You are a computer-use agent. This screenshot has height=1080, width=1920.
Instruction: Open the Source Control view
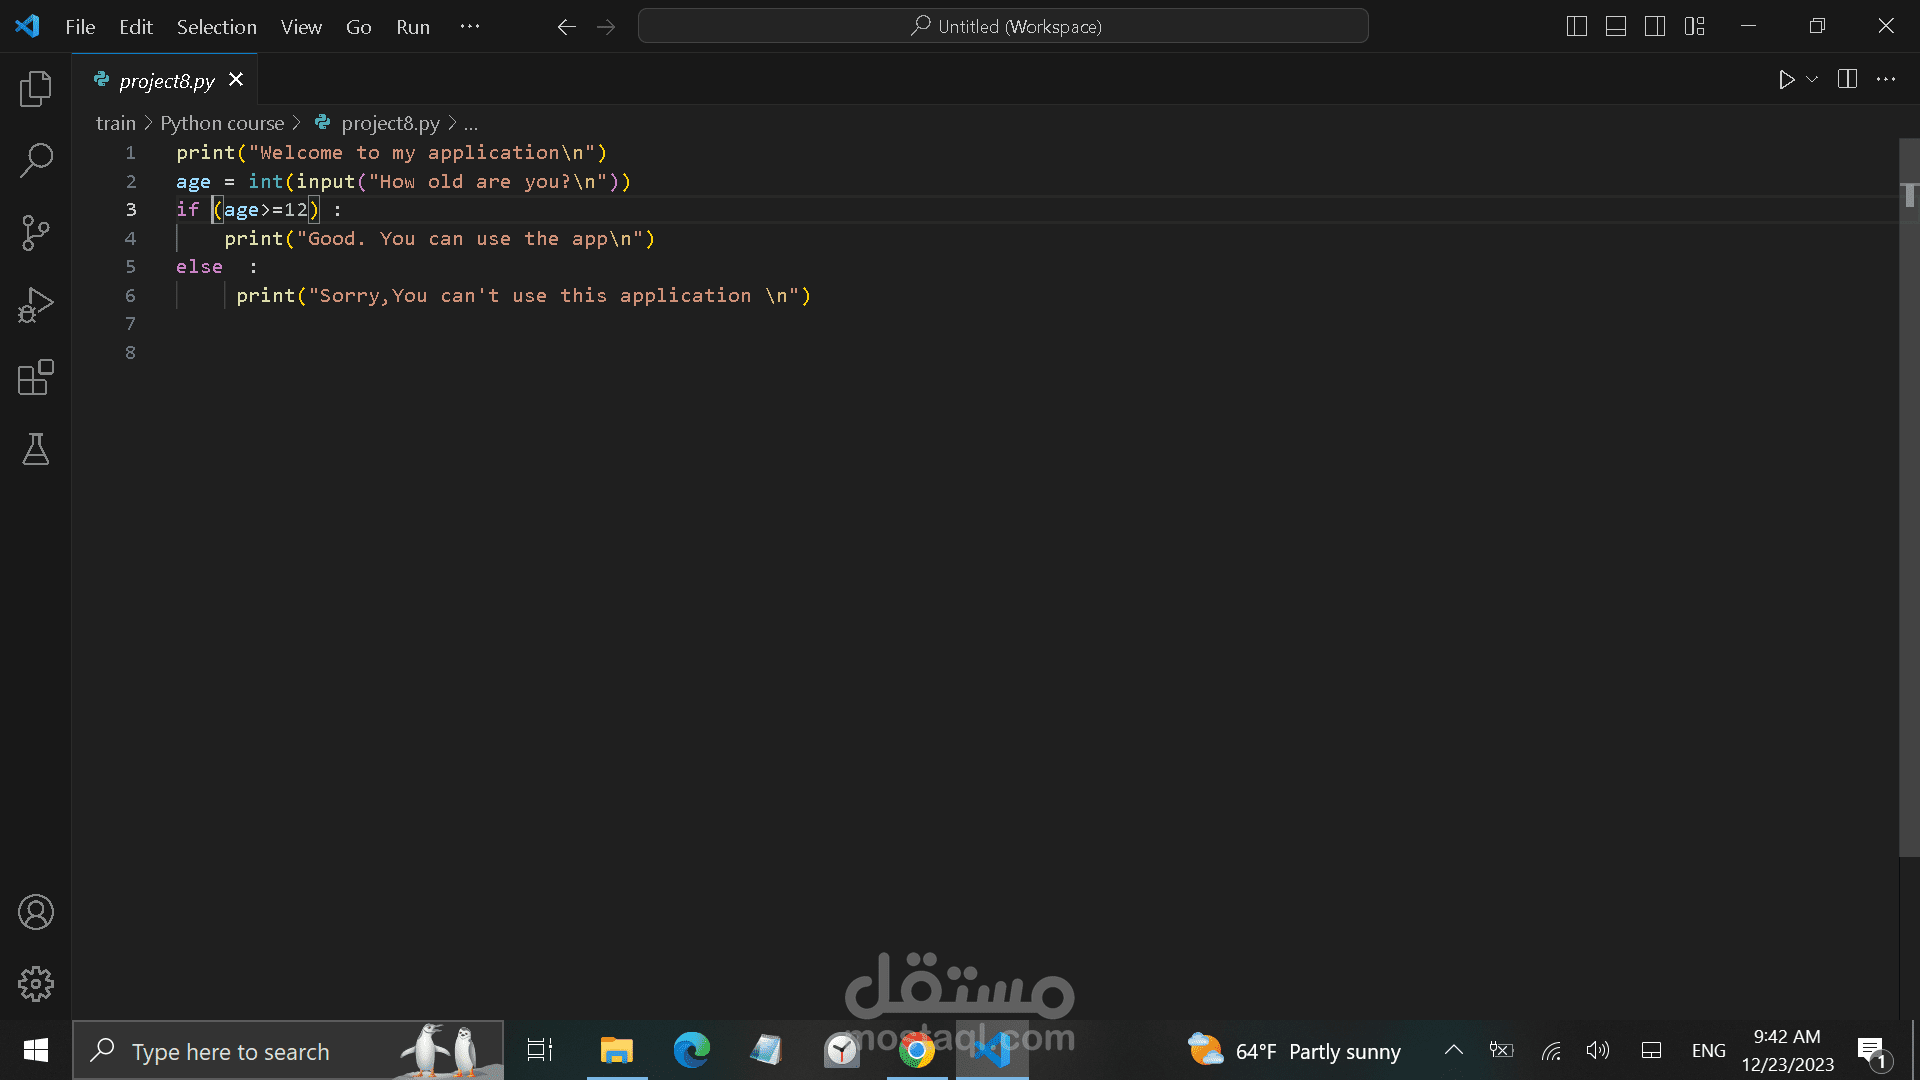pos(36,233)
